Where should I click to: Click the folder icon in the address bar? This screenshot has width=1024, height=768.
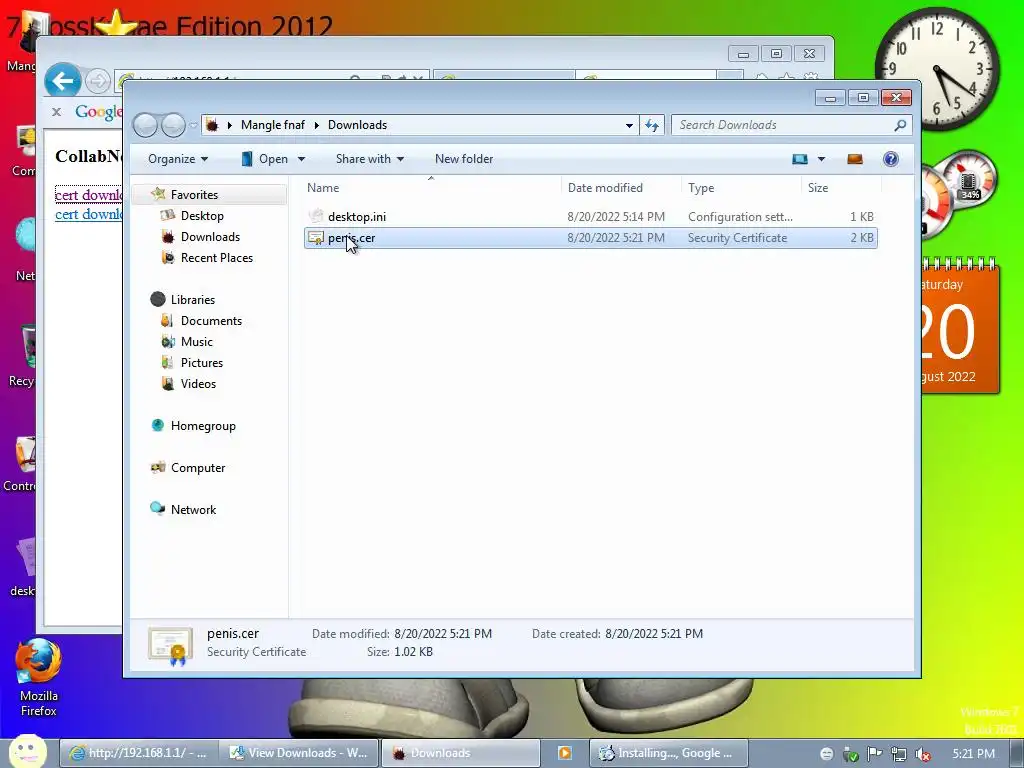[212, 125]
